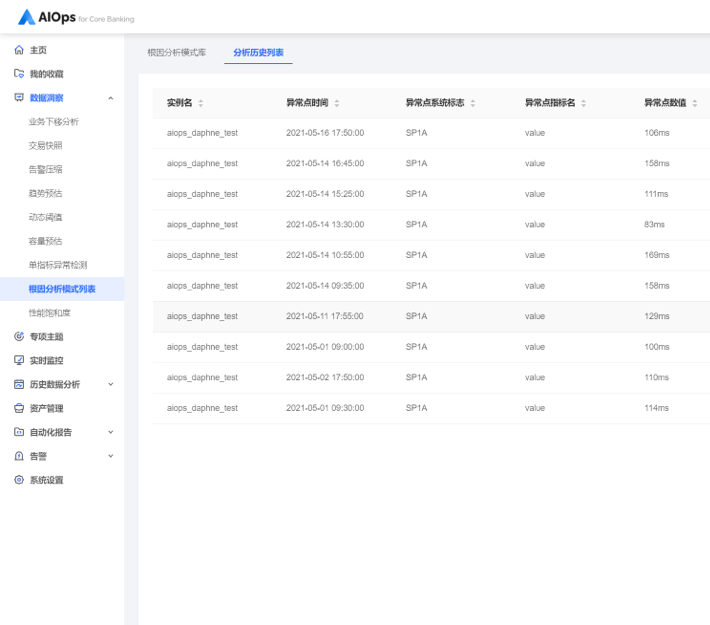Open 单指标异常检测 submenu item
710x625 pixels.
click(58, 265)
